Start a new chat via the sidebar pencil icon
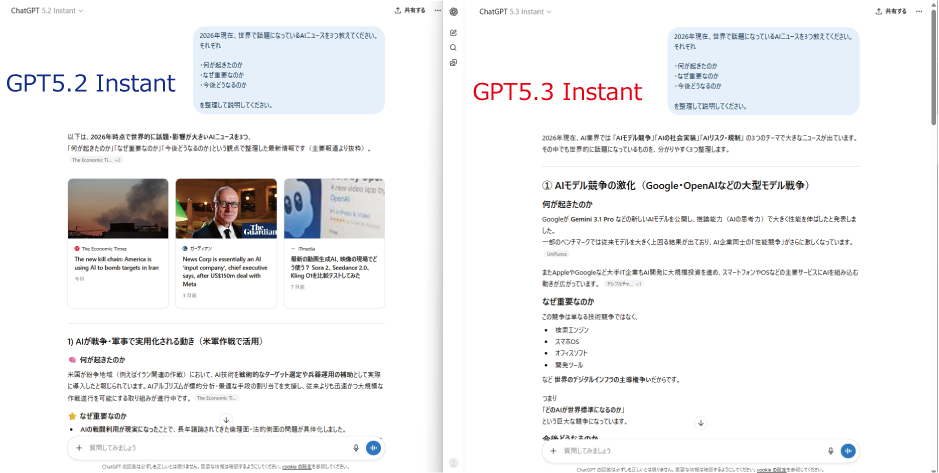939x473 pixels. [x=454, y=32]
